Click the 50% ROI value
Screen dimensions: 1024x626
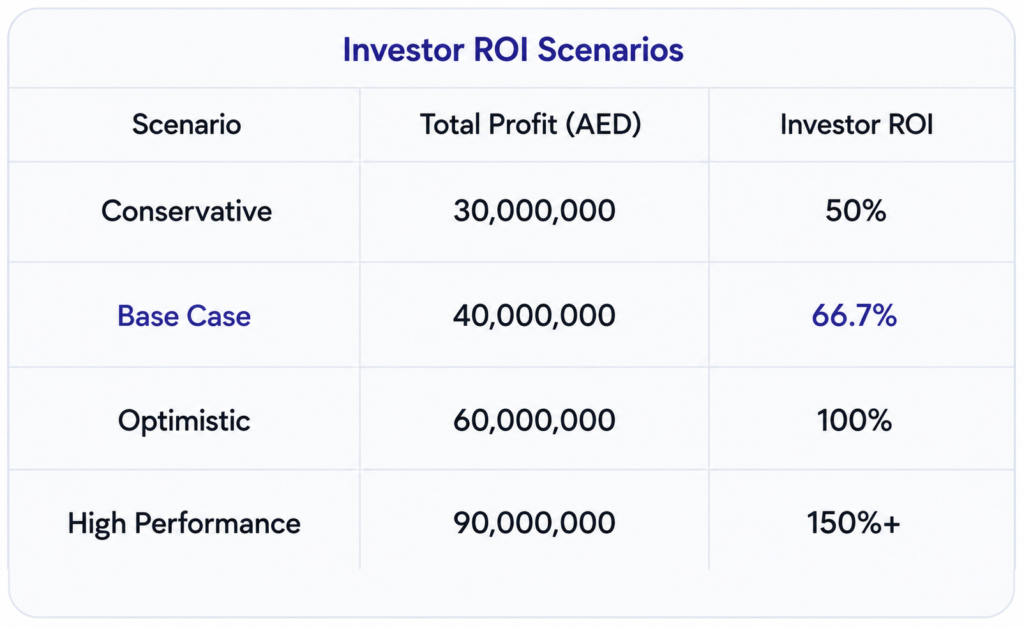pyautogui.click(x=856, y=211)
